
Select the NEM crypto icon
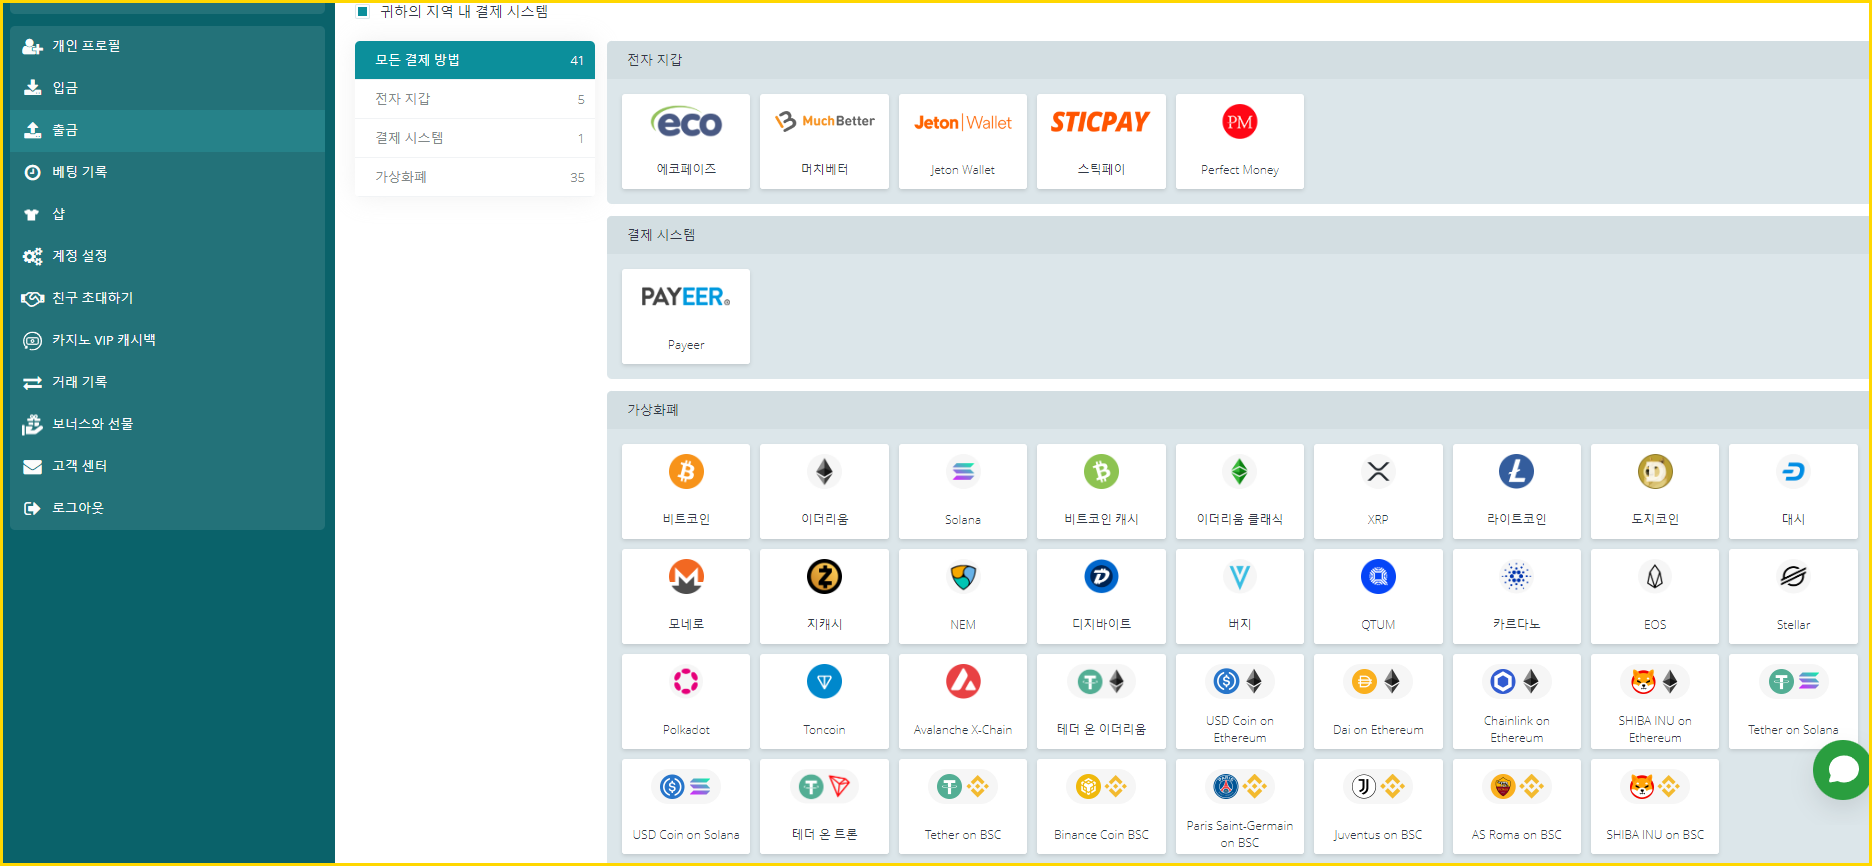pos(963,577)
